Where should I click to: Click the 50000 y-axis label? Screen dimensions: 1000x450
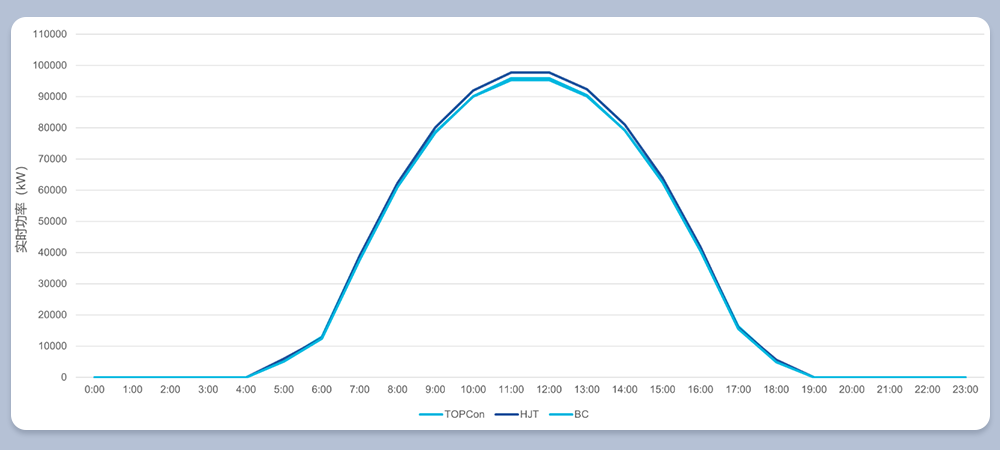point(53,221)
